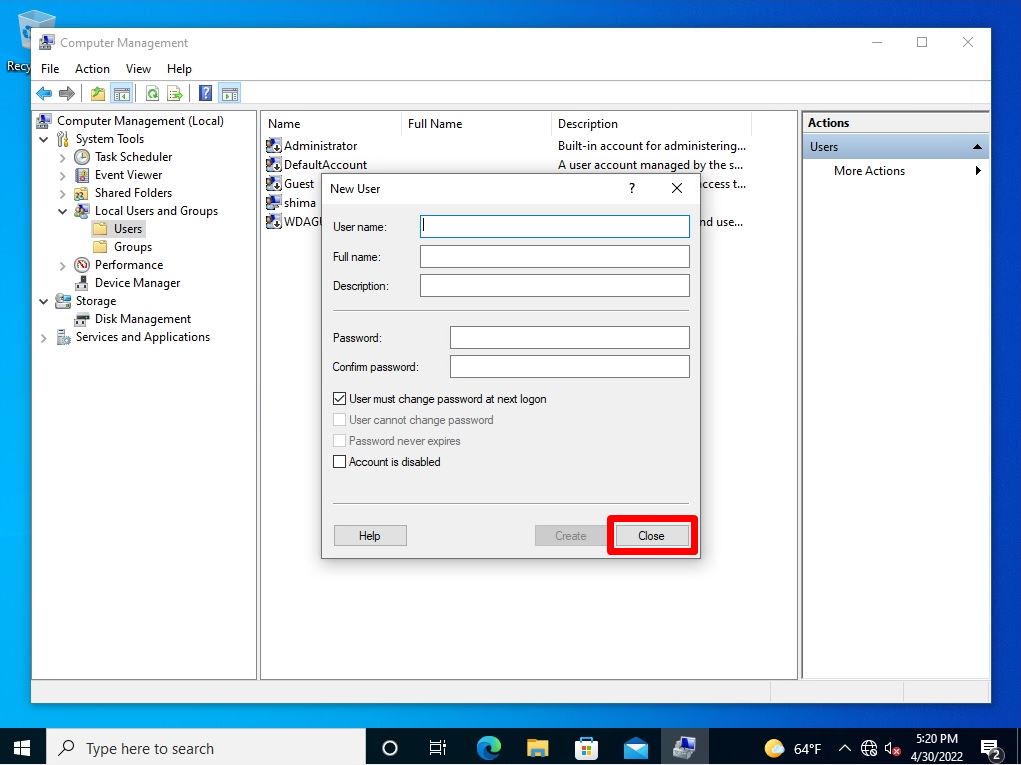Click the Type here to search box

click(206, 747)
